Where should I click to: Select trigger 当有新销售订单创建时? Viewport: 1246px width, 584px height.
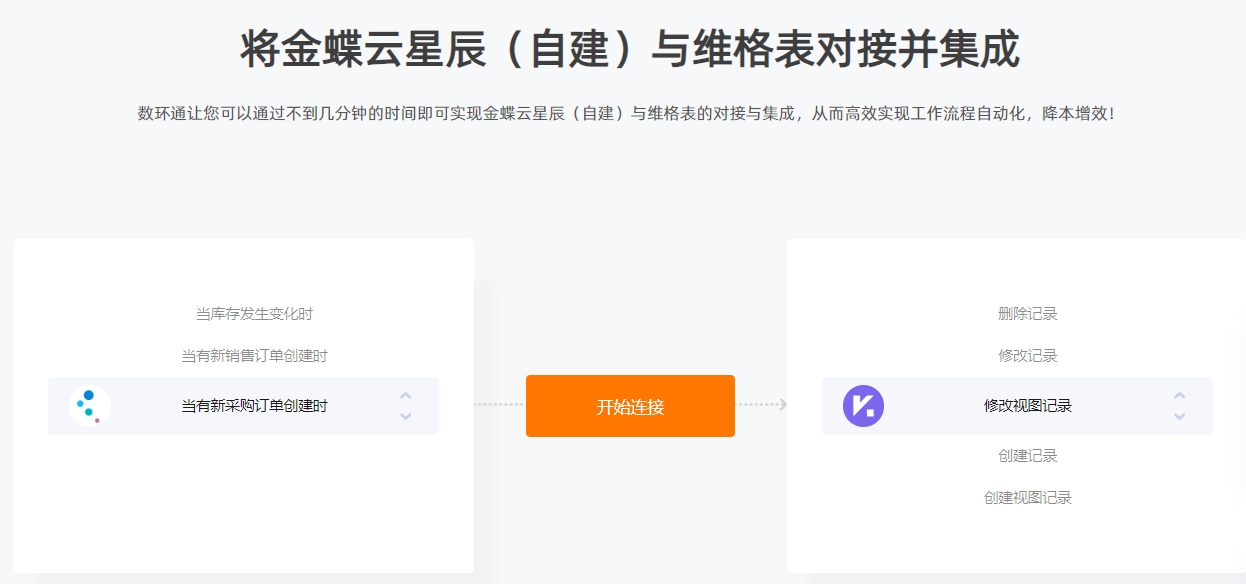(254, 356)
